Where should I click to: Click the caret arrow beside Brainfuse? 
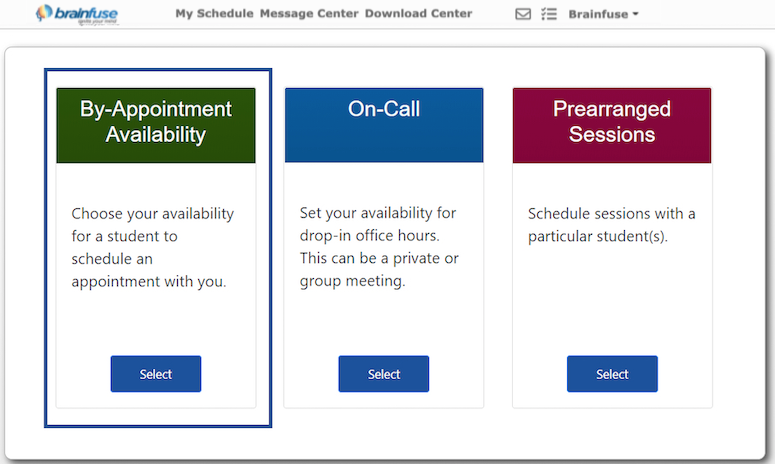[636, 15]
